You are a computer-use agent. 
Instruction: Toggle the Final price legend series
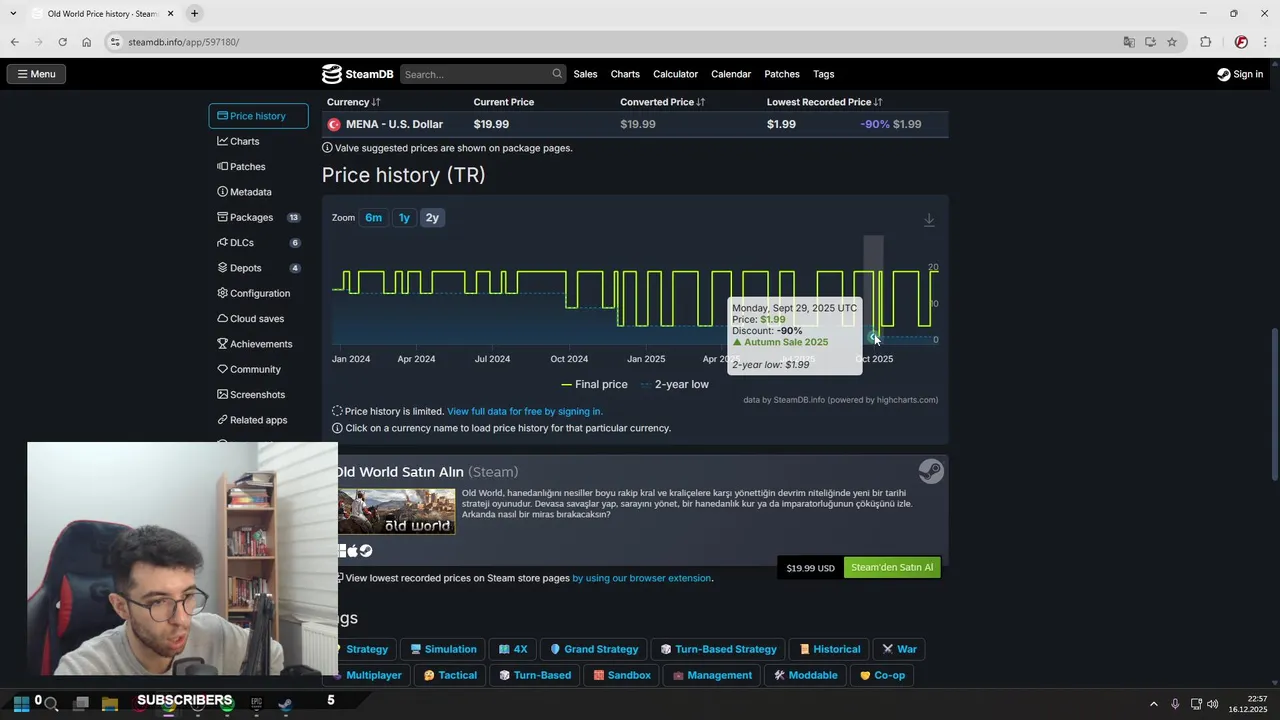point(594,384)
